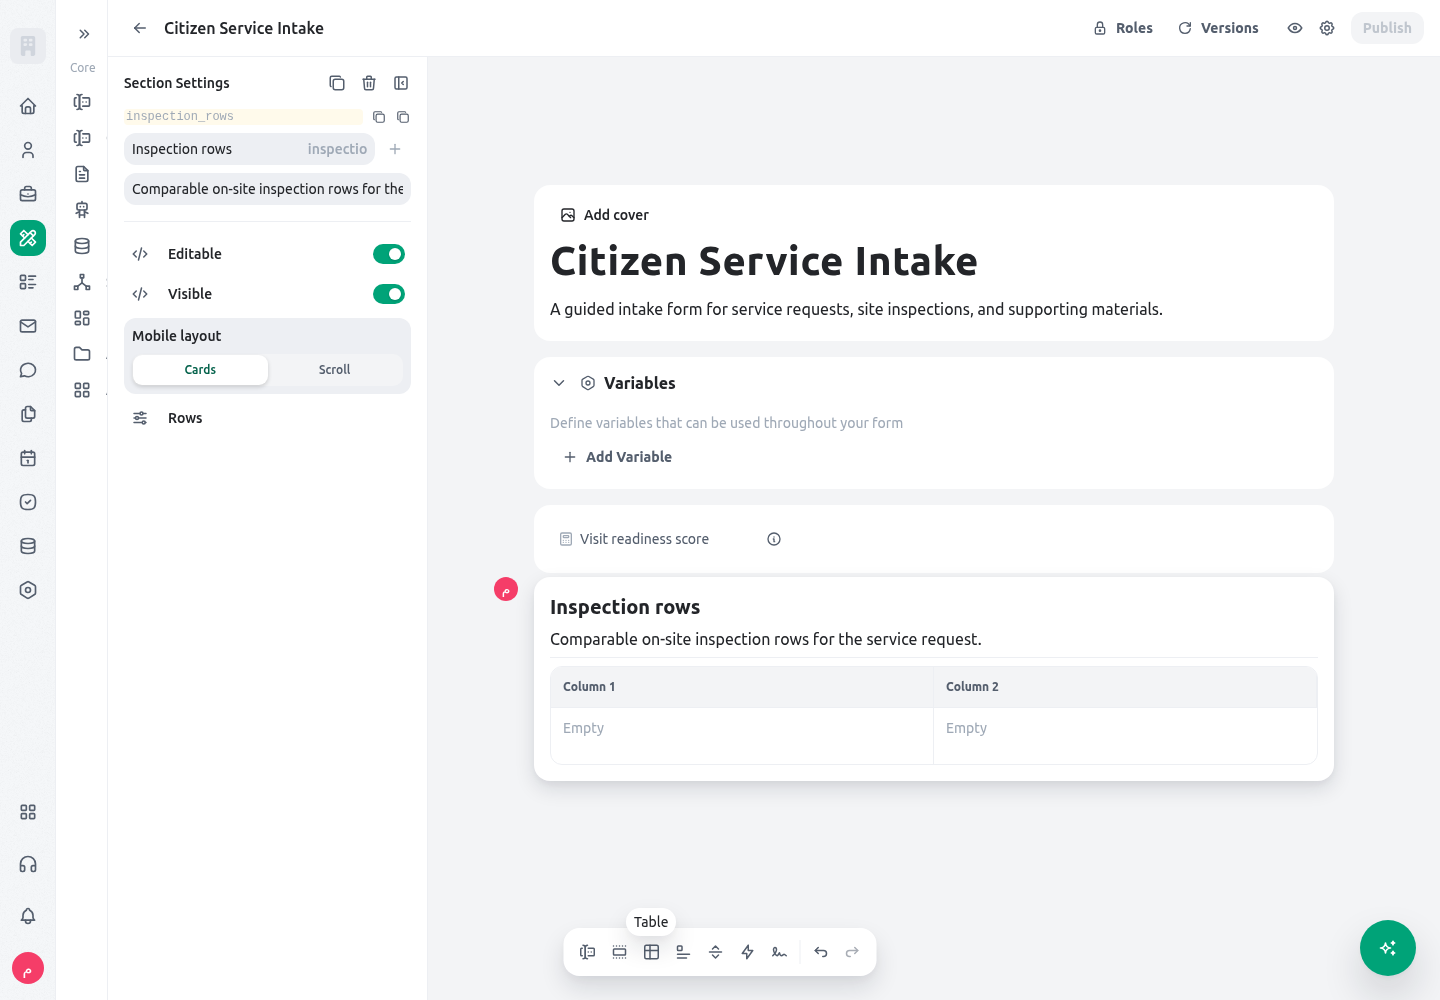Click the Empty cell under Column 2

1125,736
